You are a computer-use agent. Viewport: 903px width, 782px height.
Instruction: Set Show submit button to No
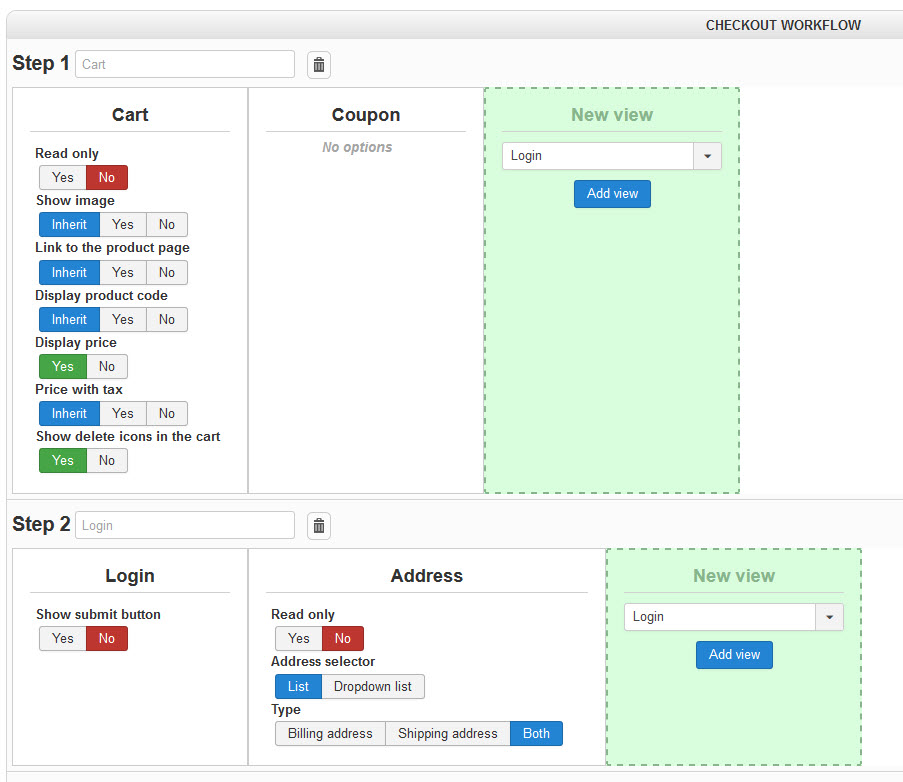pos(107,639)
